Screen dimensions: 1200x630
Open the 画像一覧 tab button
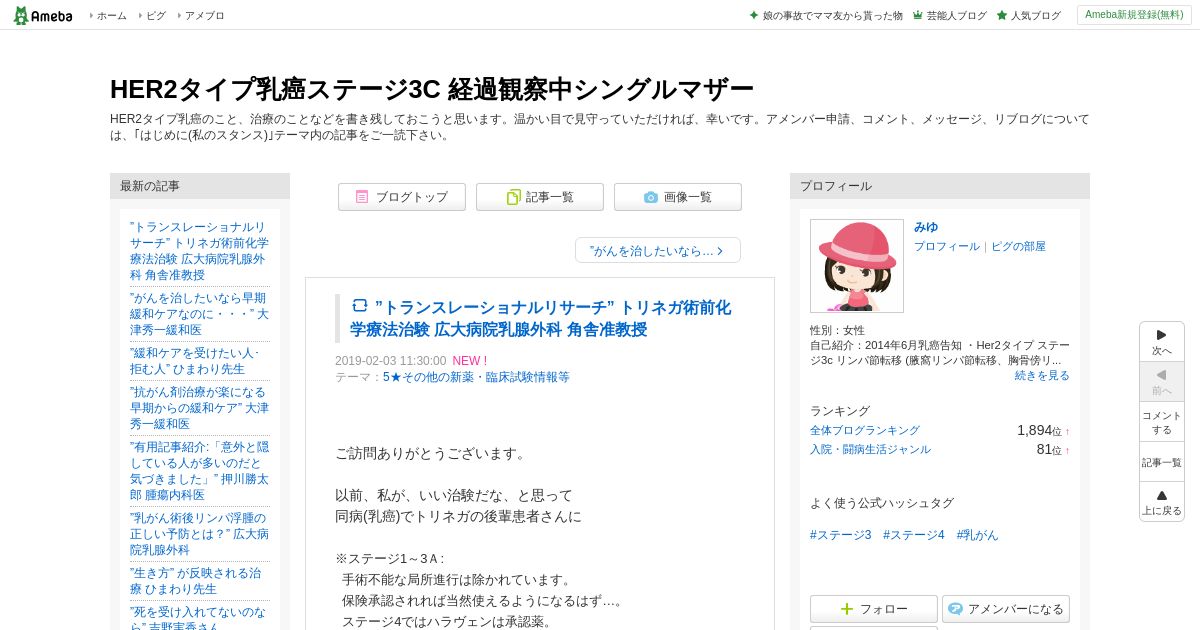point(678,197)
